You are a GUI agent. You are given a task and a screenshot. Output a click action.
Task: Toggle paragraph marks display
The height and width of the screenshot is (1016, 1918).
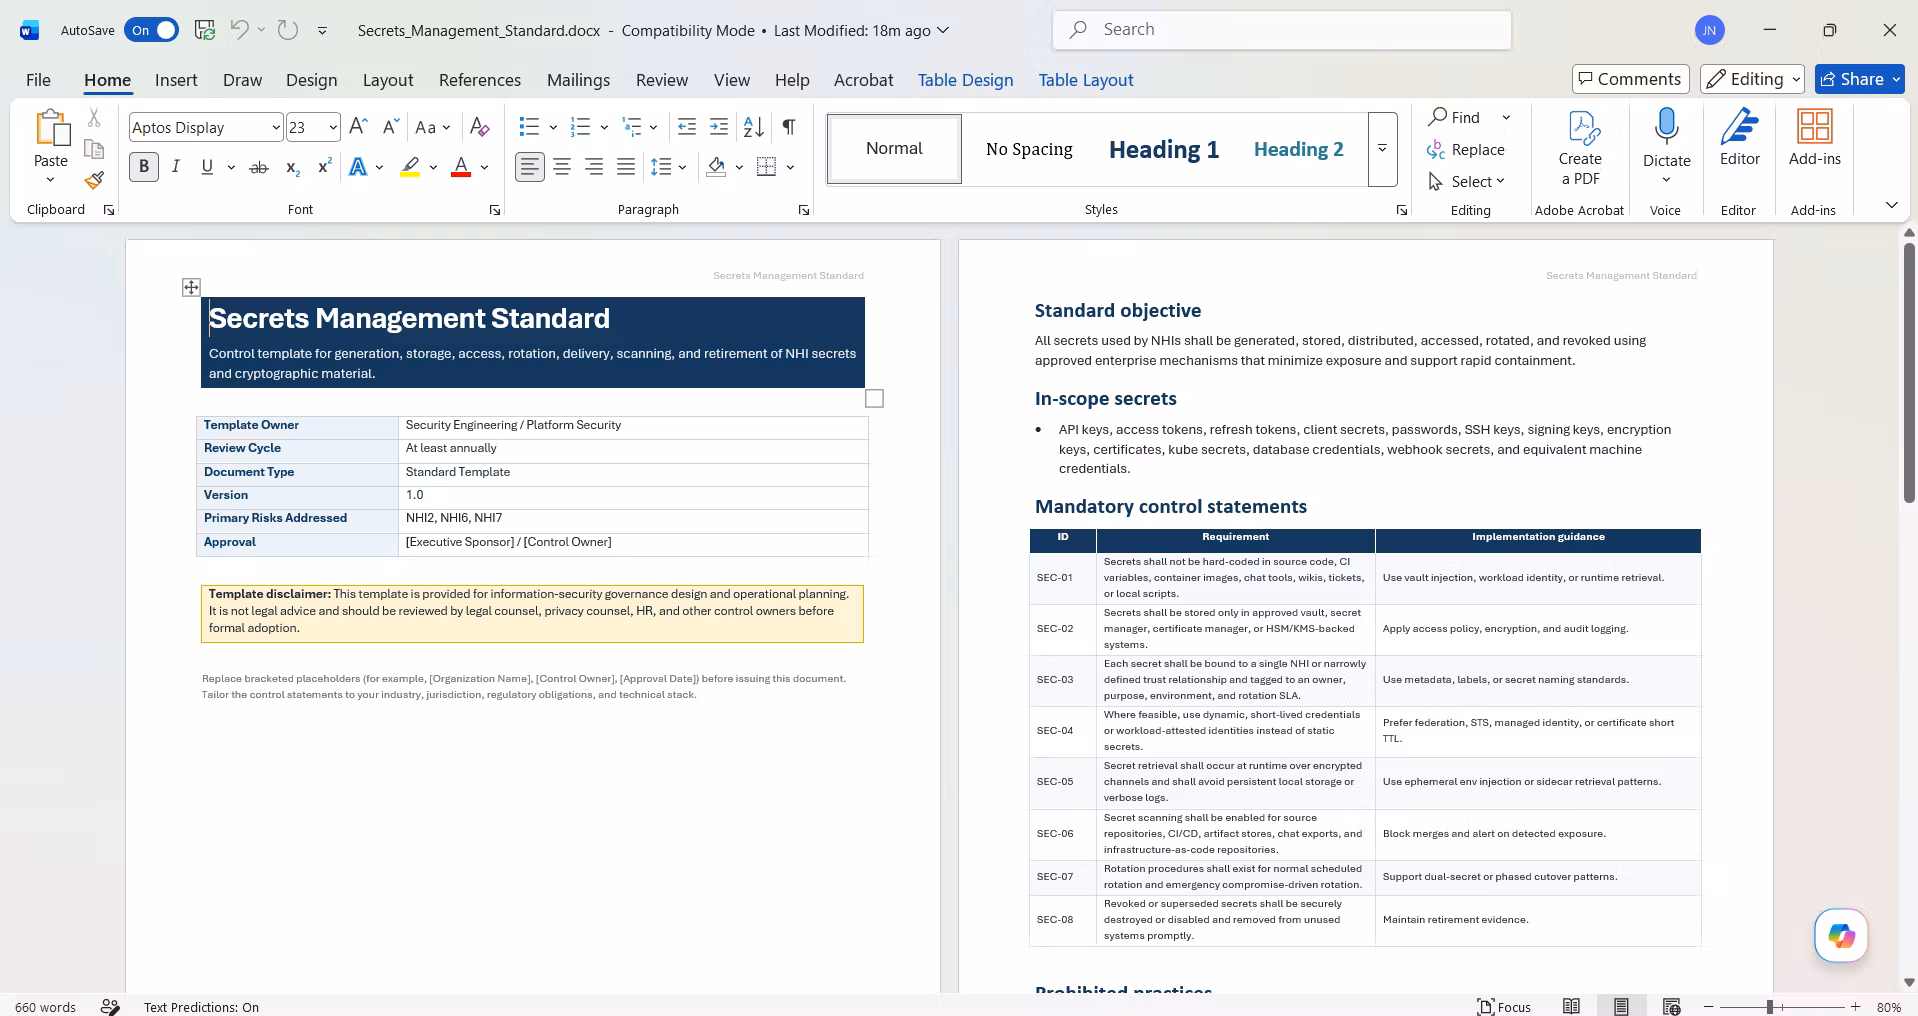[x=789, y=127]
